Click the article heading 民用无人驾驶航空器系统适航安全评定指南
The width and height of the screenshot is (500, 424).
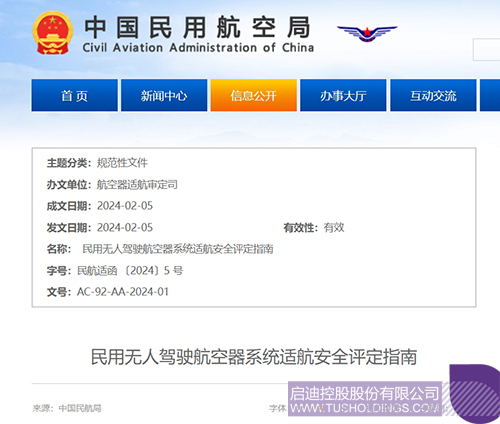click(x=254, y=357)
